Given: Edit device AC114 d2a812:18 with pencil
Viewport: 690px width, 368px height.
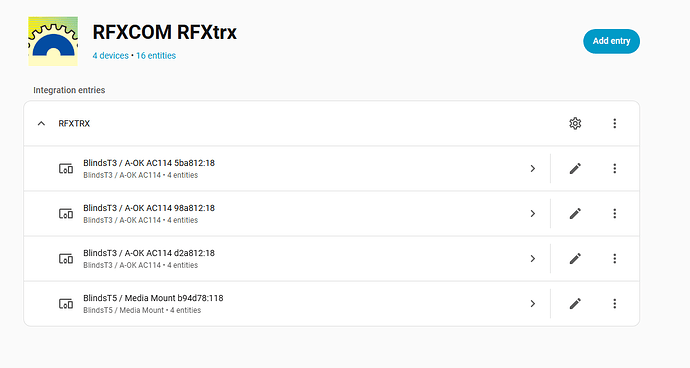Looking at the screenshot, I should click(x=575, y=259).
